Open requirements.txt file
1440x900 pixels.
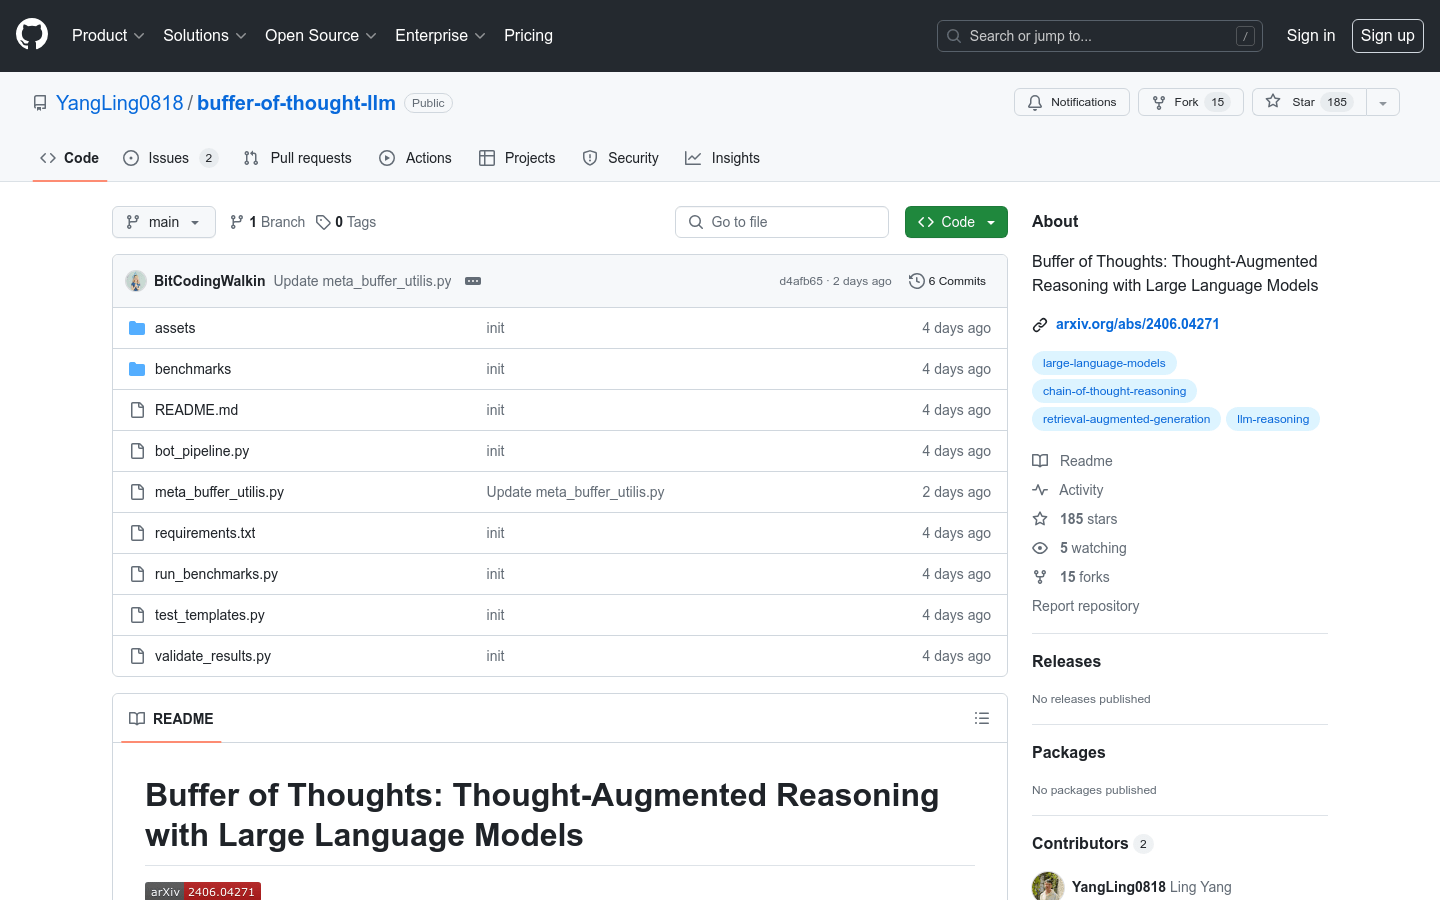click(205, 533)
